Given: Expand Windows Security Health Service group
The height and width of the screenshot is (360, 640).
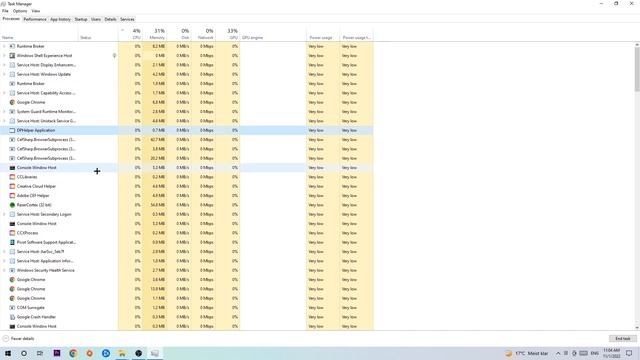Looking at the screenshot, I should tap(4, 270).
